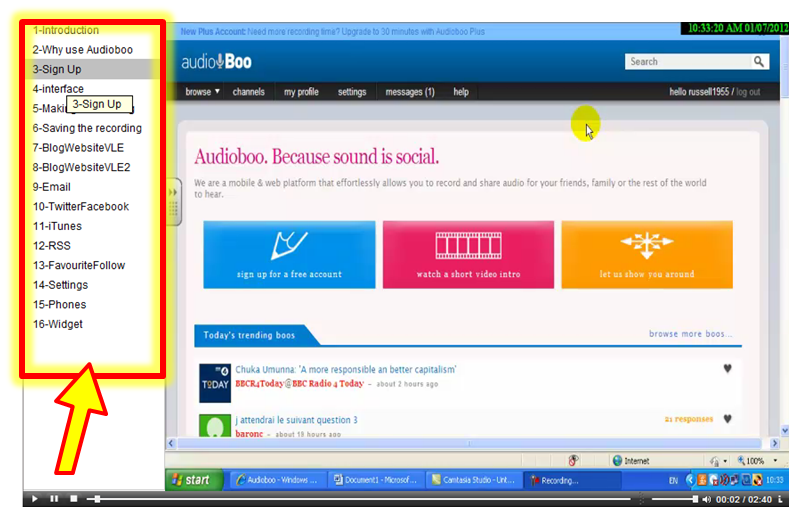Play the video with the play button
The width and height of the screenshot is (790, 508).
[x=35, y=499]
